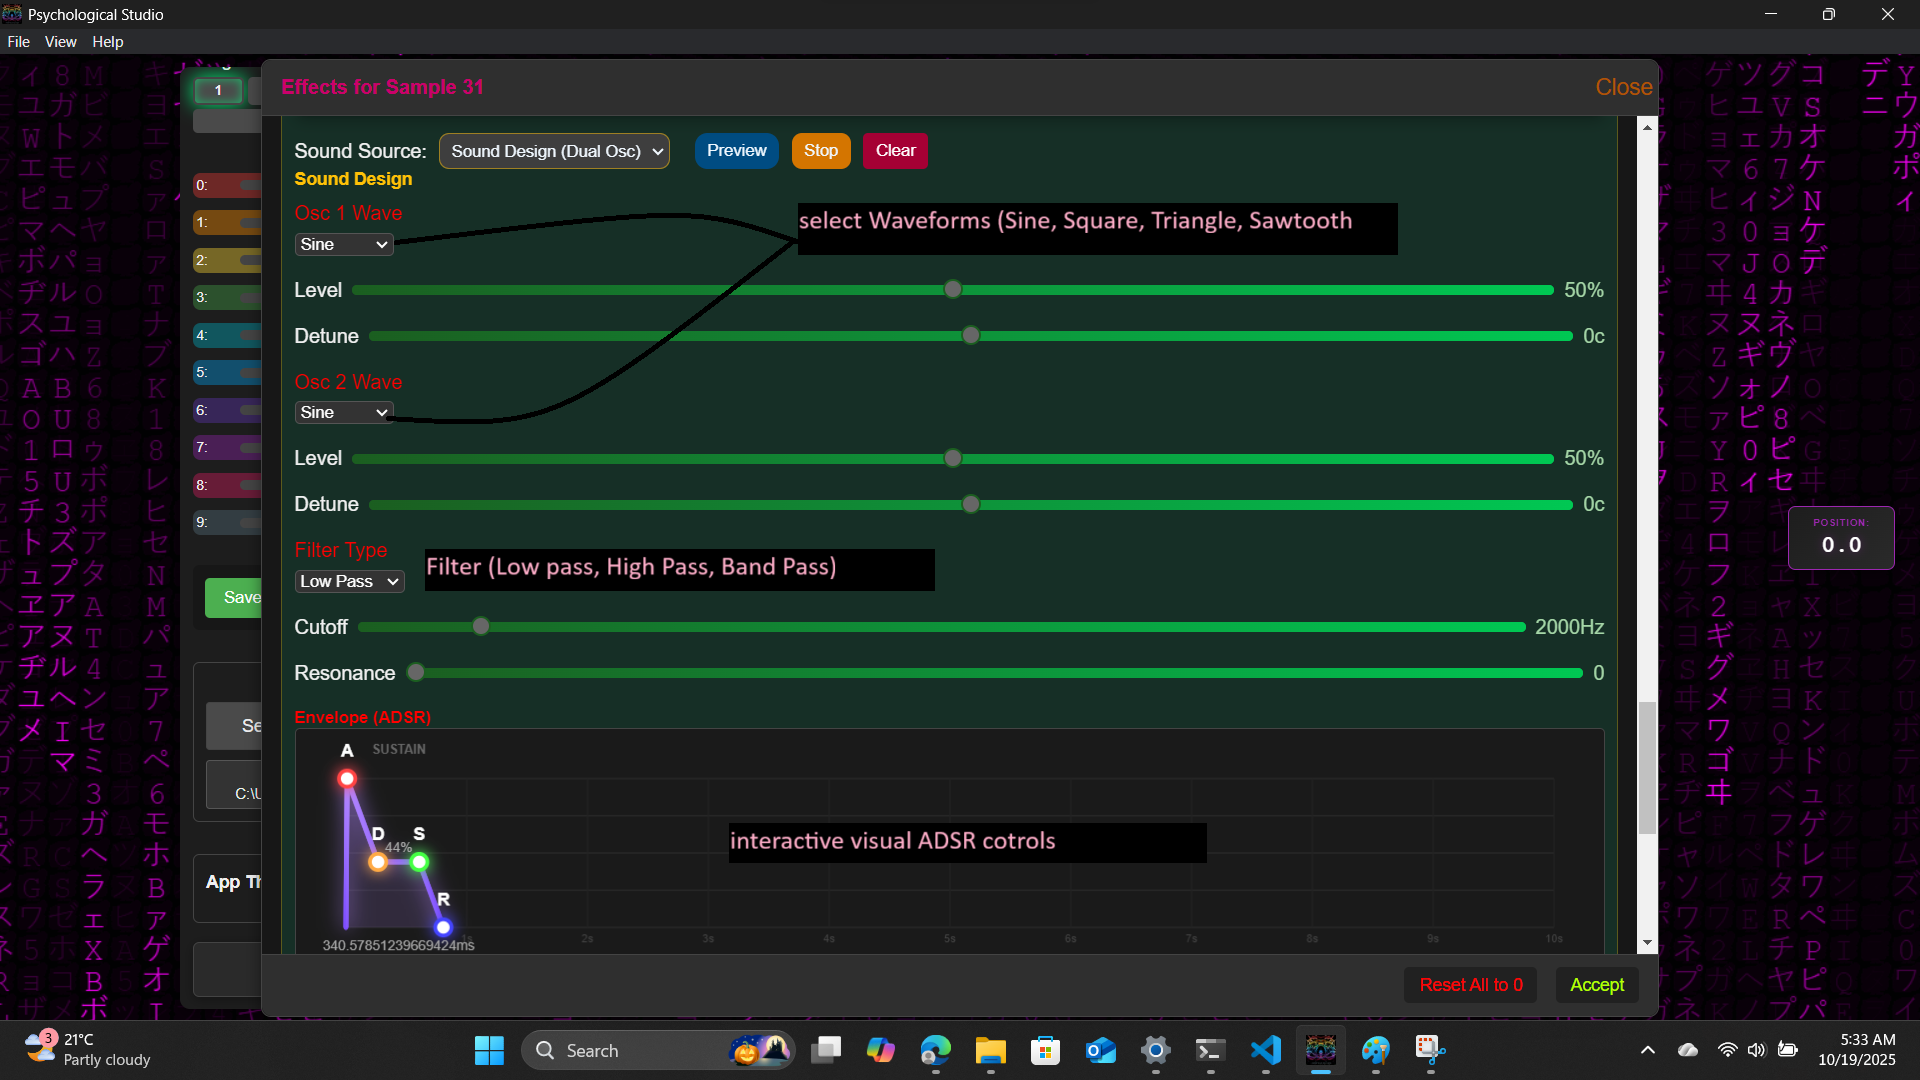Open Settings gear in taskbar
The image size is (1920, 1080).
coord(1155,1050)
